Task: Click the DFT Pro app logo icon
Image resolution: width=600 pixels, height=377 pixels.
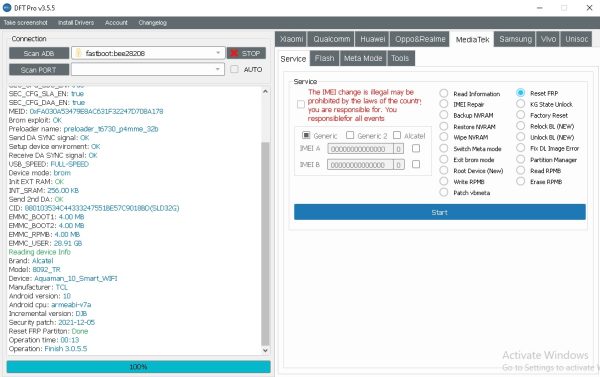Action: pos(7,8)
